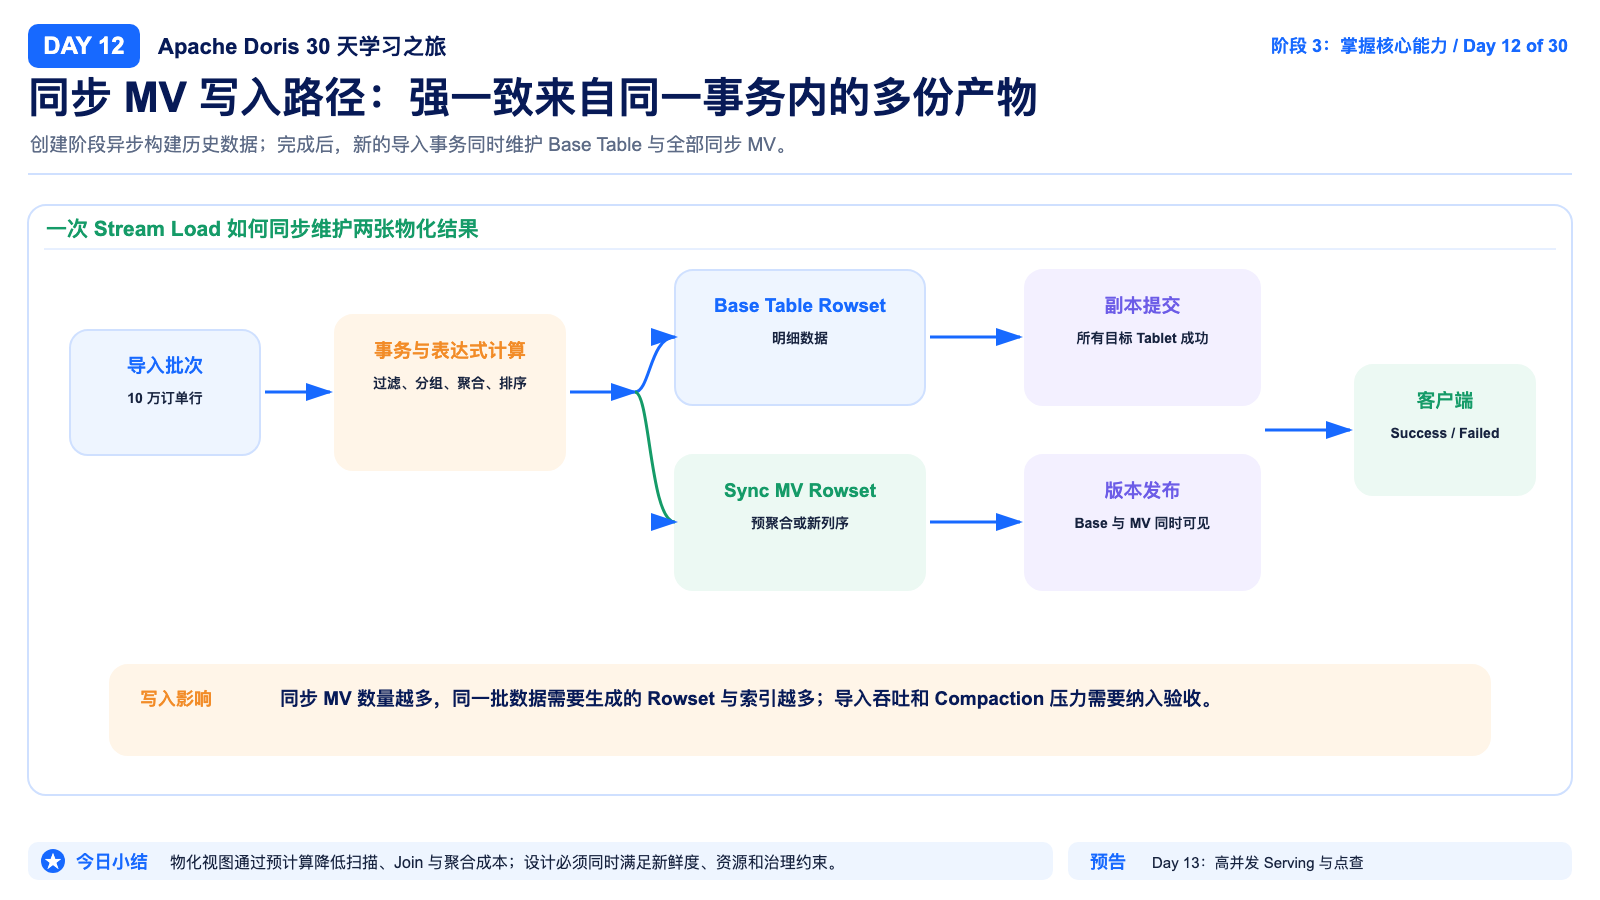Click the Day 13 高并发 Serving preview text
The width and height of the screenshot is (1600, 900).
1258,862
